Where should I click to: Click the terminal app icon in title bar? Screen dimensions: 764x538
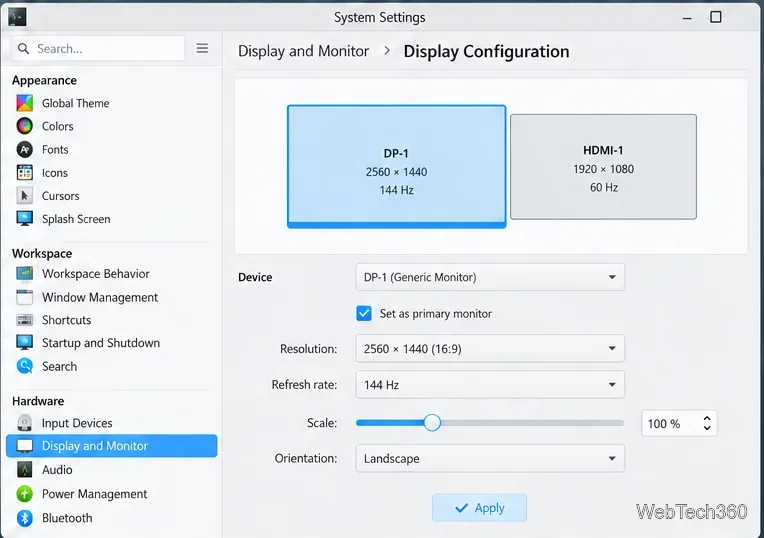point(18,18)
